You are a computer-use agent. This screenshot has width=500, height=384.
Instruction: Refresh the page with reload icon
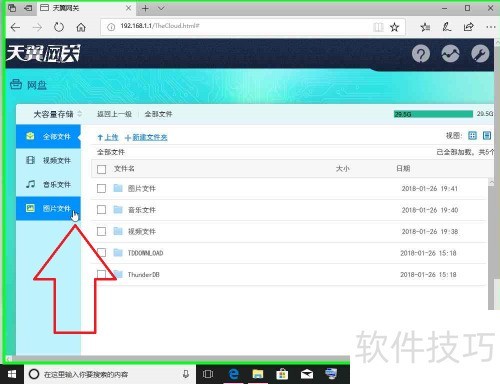click(x=59, y=27)
